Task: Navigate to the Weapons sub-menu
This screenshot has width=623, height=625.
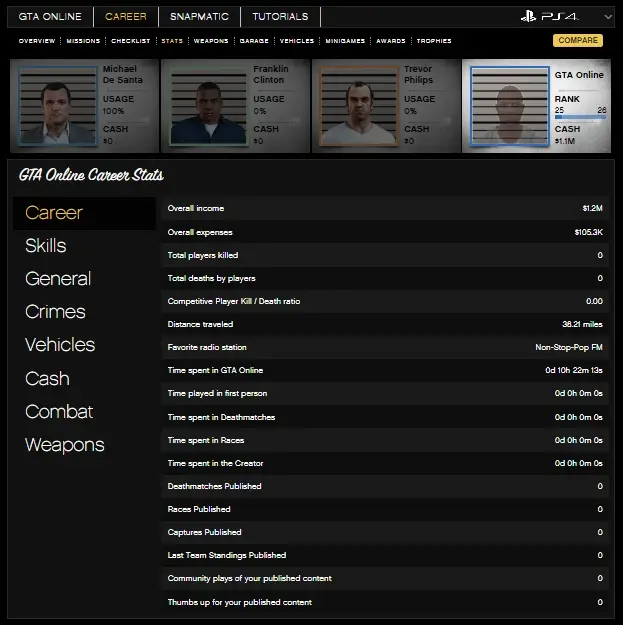Action: 210,41
